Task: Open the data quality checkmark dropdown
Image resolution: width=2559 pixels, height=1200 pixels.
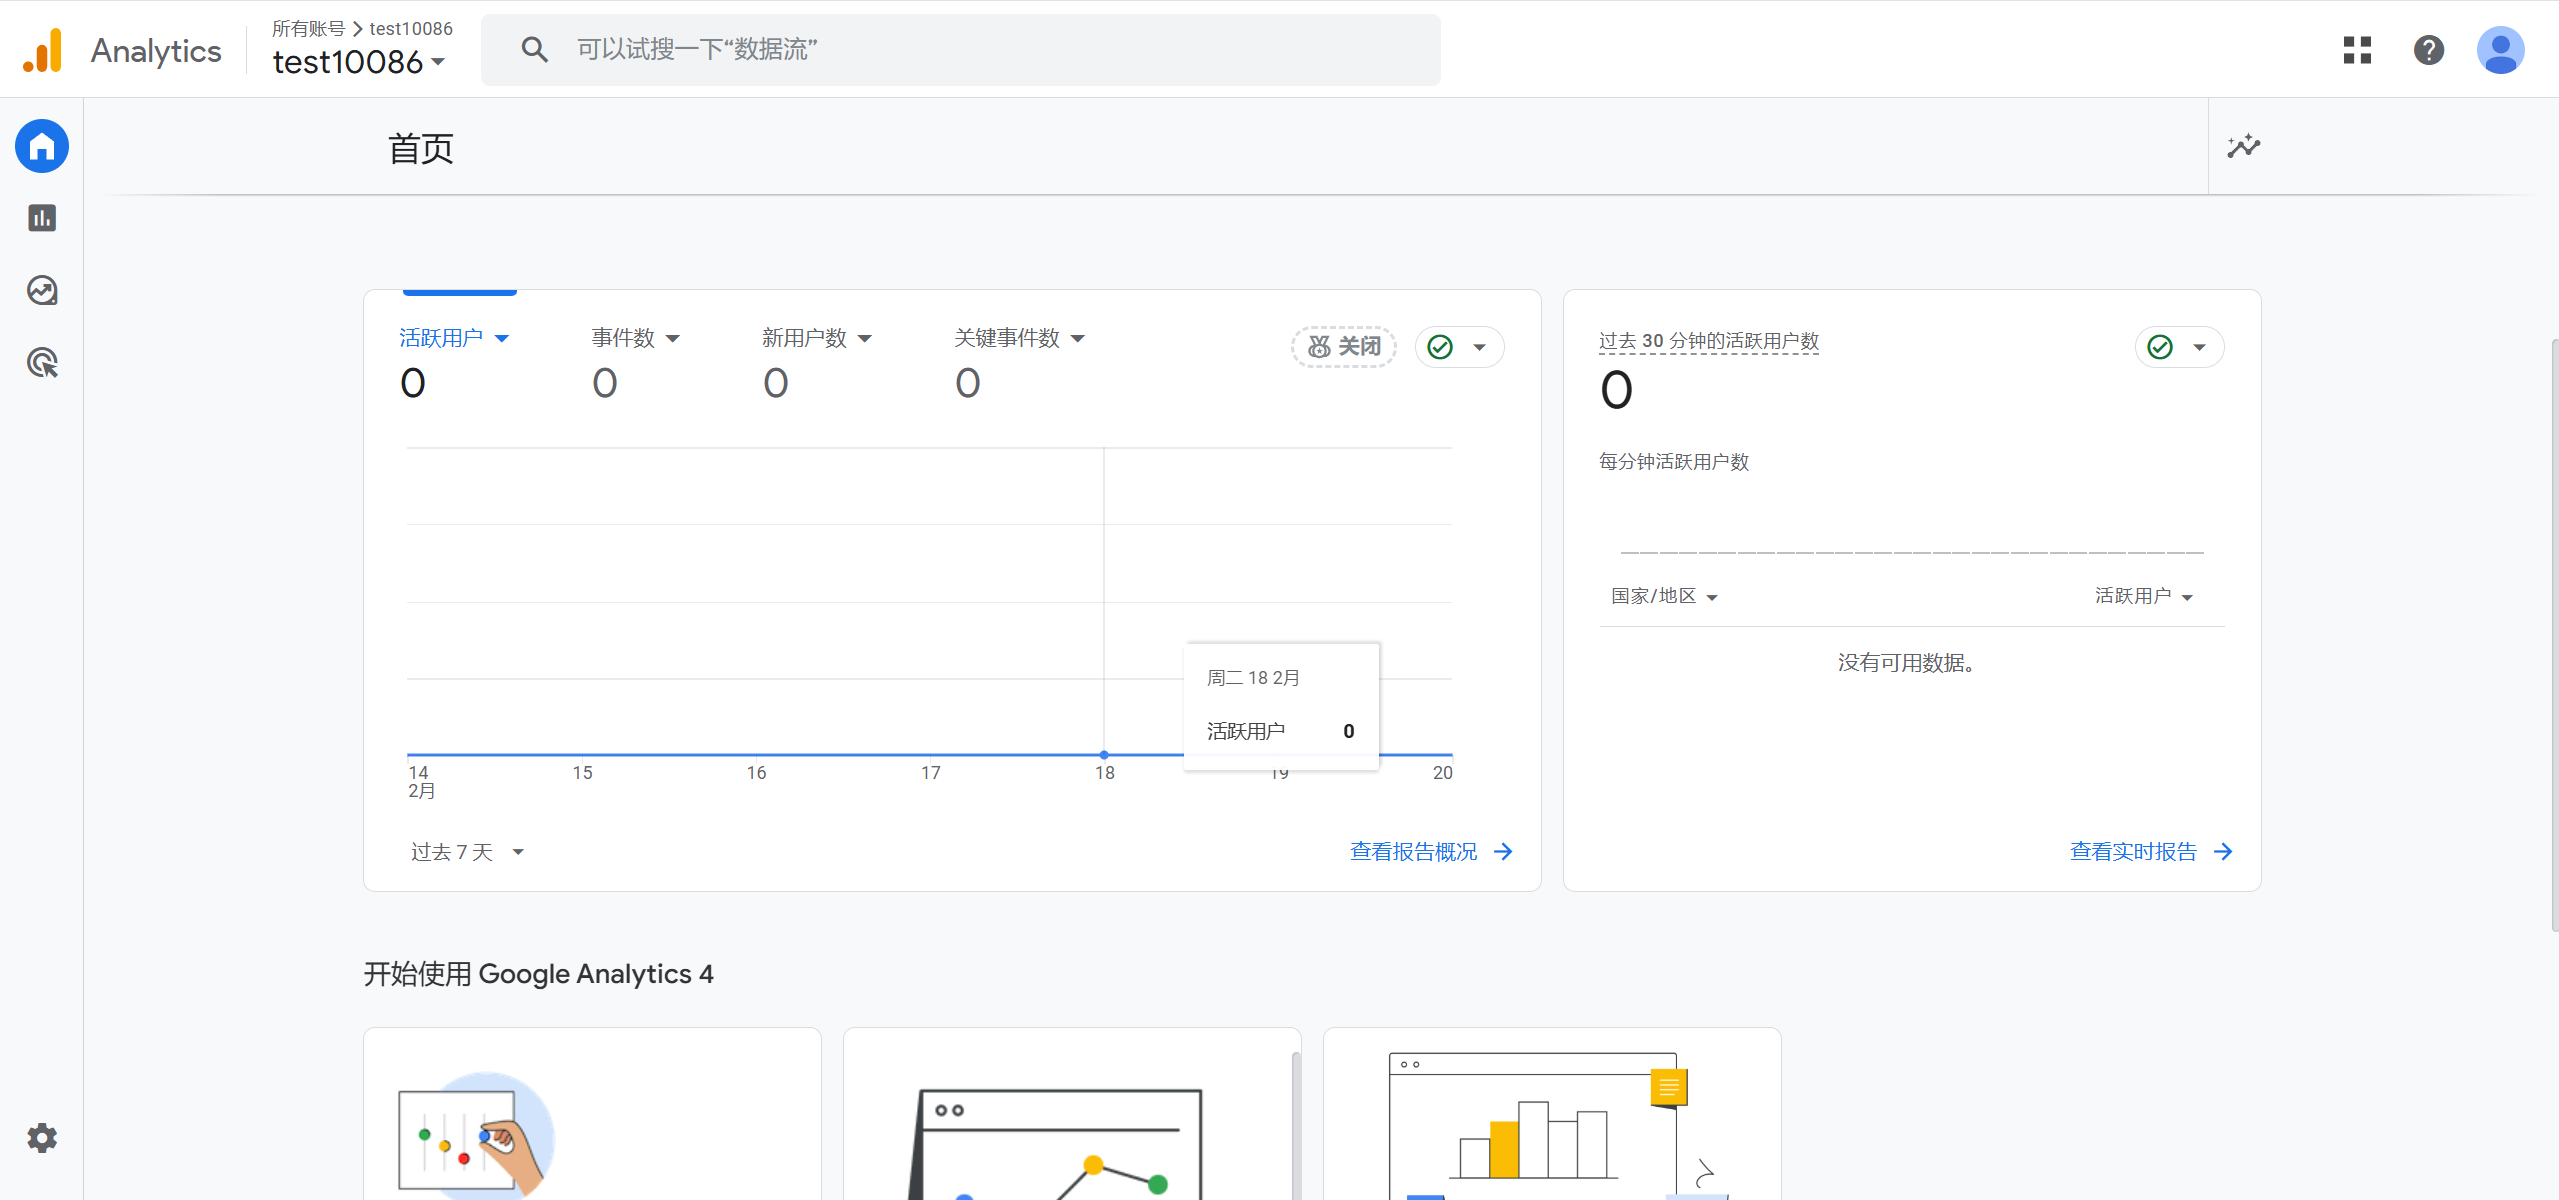Action: pos(1459,346)
